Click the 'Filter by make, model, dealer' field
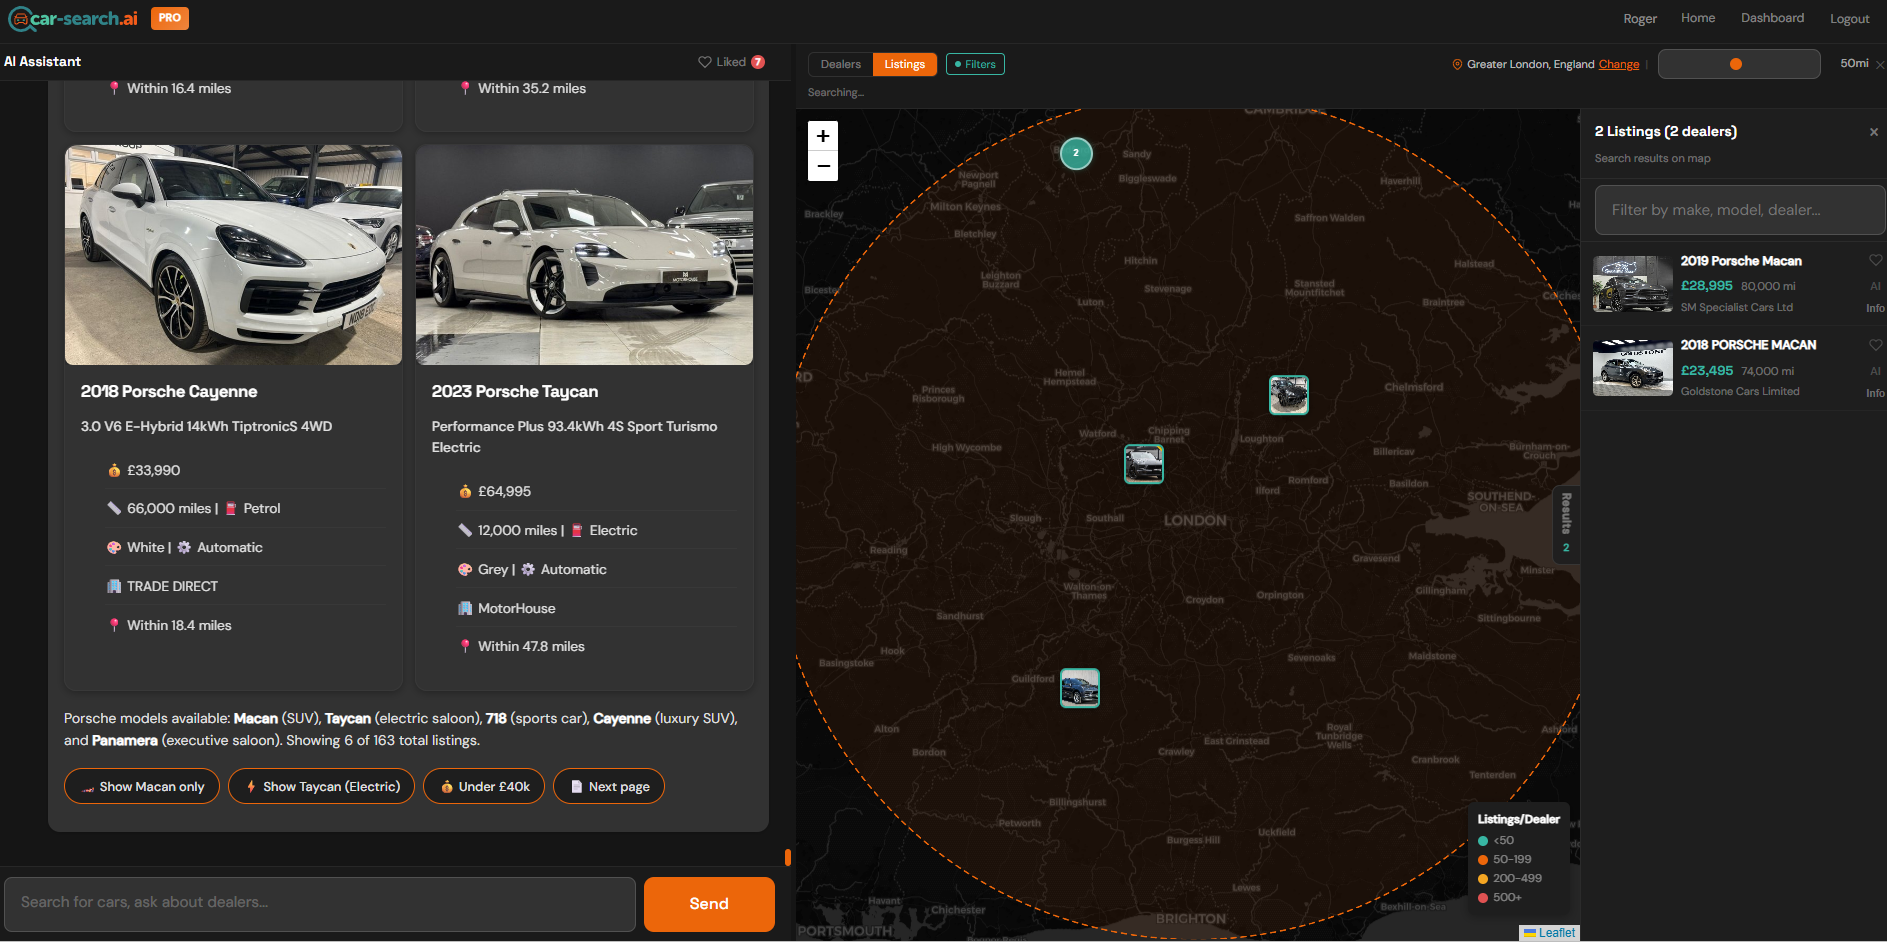 1739,209
